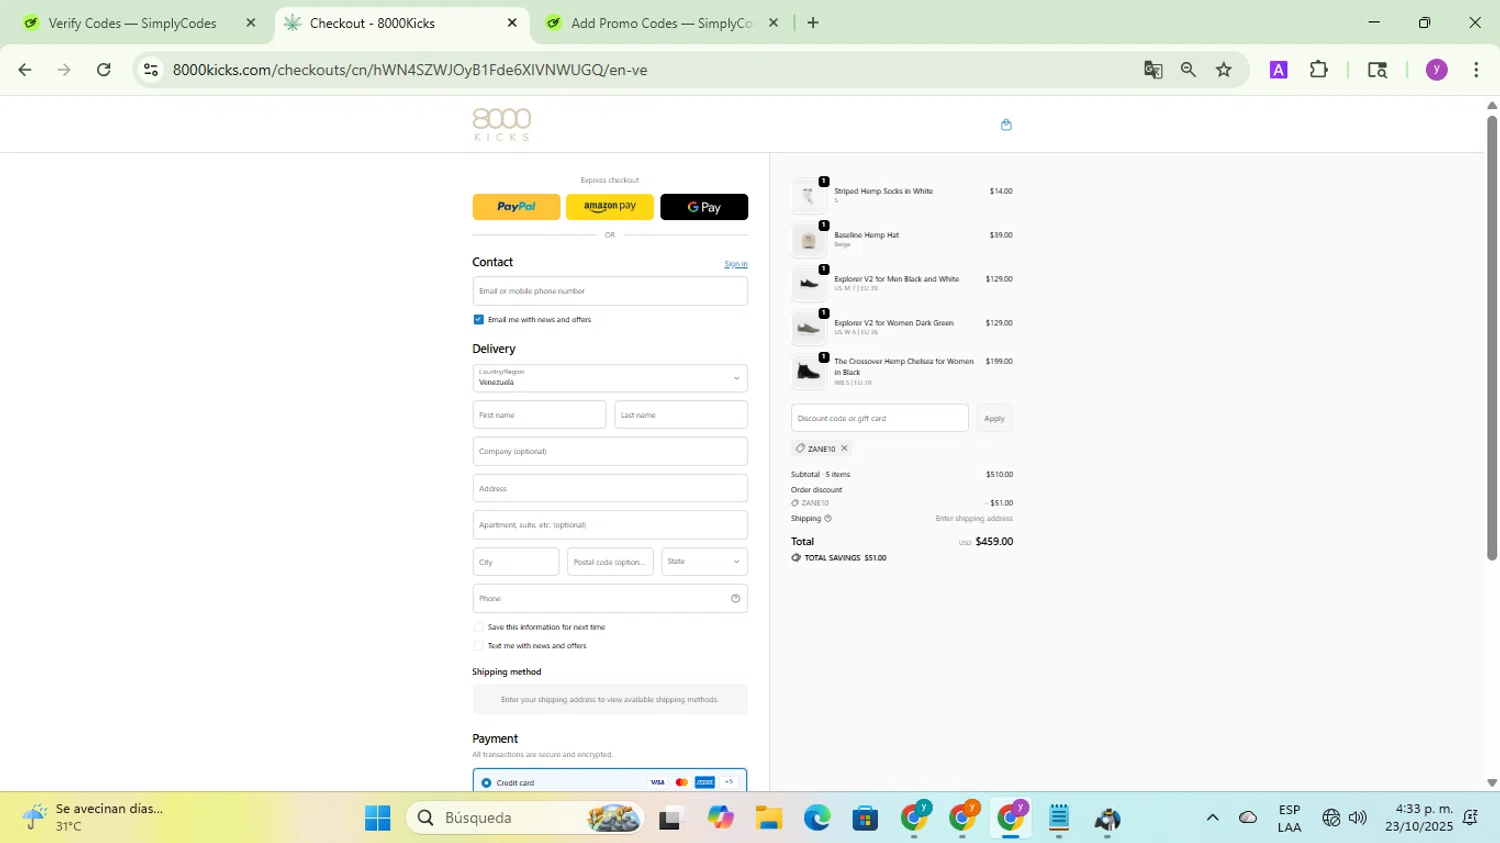1500x843 pixels.
Task: Uncheck Email me with news and offers
Action: pos(478,320)
